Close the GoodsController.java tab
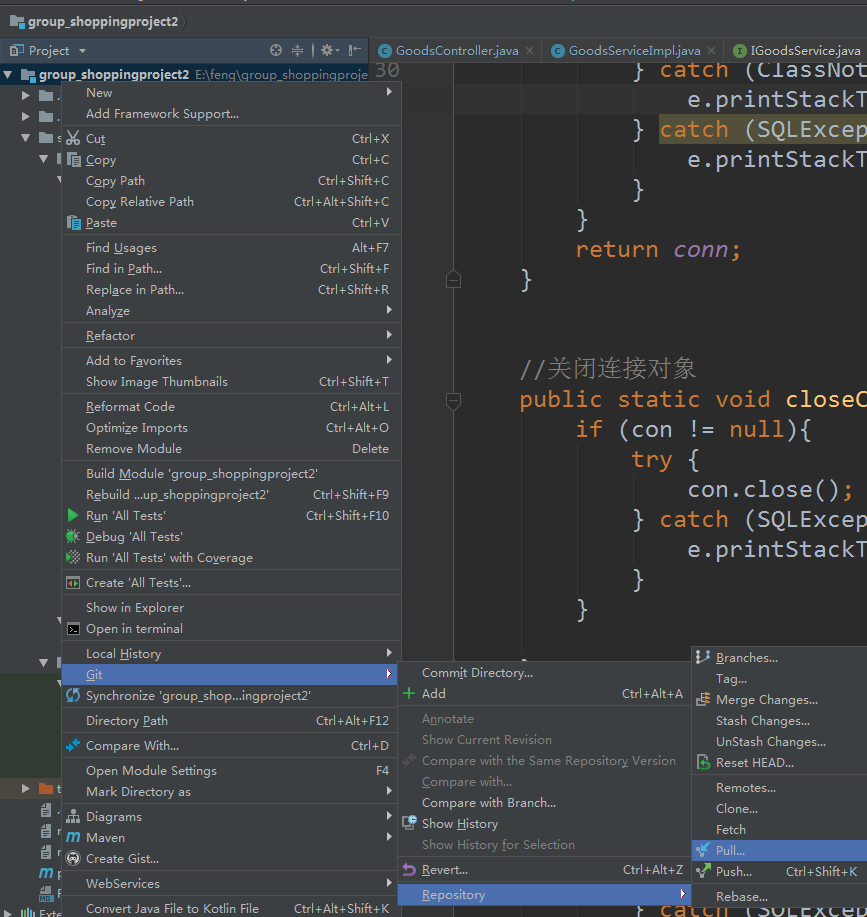This screenshot has width=867, height=917. click(x=530, y=50)
